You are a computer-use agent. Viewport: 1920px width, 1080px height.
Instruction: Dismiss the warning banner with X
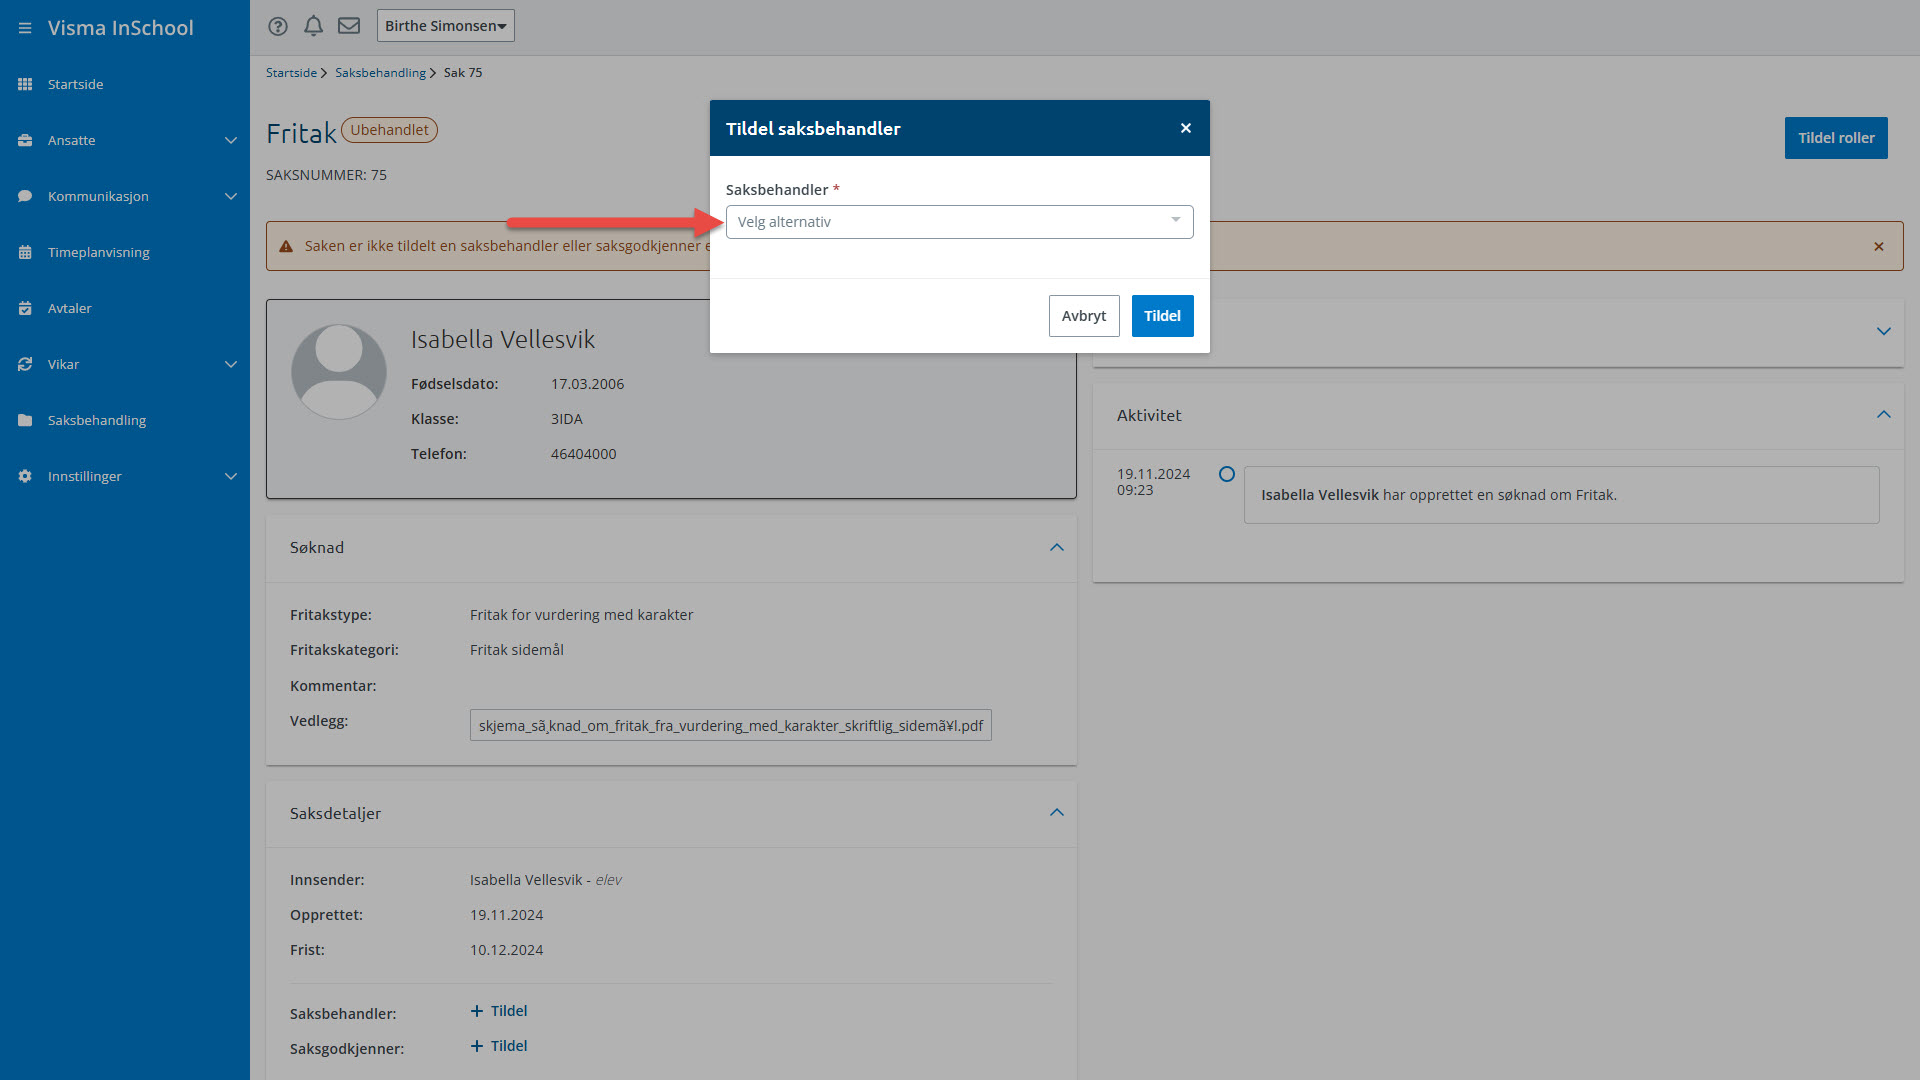click(x=1879, y=246)
